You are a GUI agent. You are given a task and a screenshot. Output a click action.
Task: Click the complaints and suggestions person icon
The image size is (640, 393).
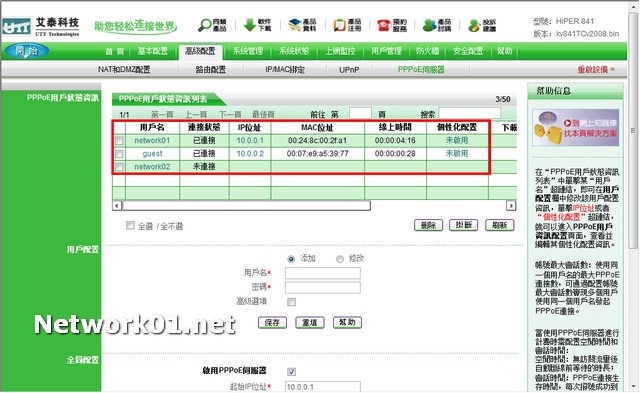(474, 25)
